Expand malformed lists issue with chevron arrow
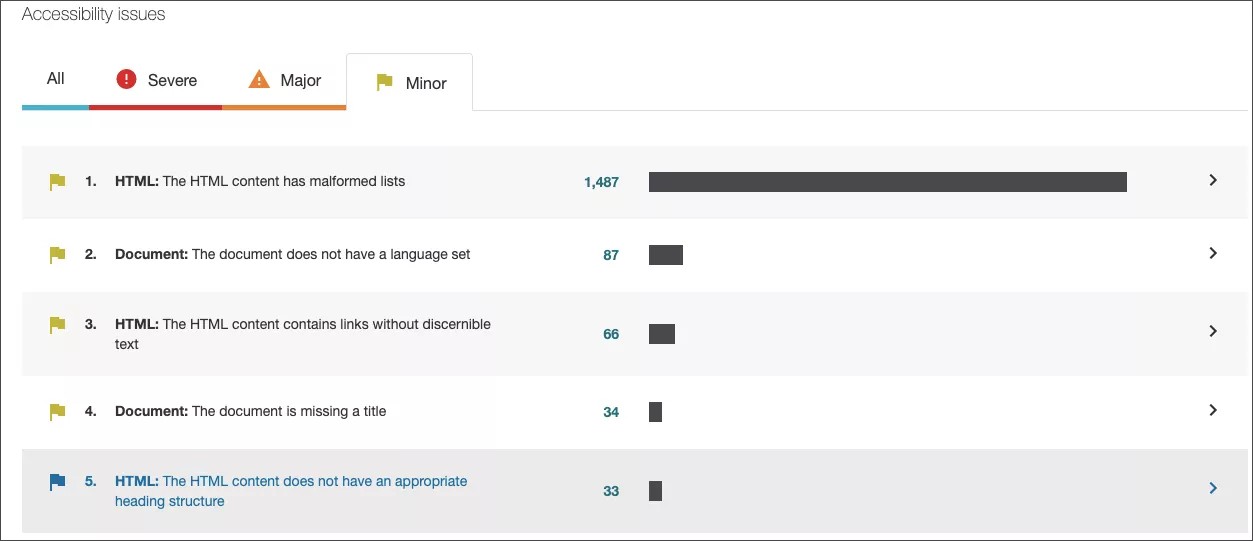 coord(1212,181)
